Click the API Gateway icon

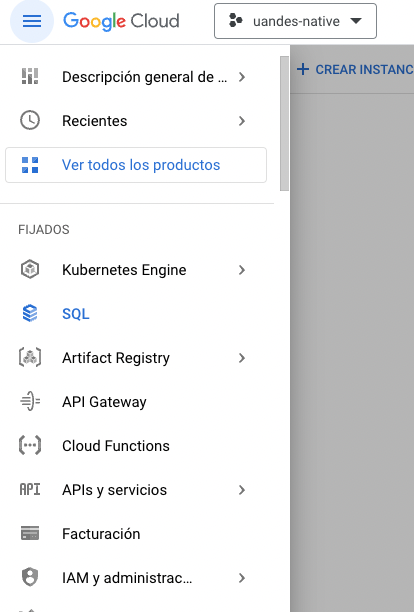30,402
